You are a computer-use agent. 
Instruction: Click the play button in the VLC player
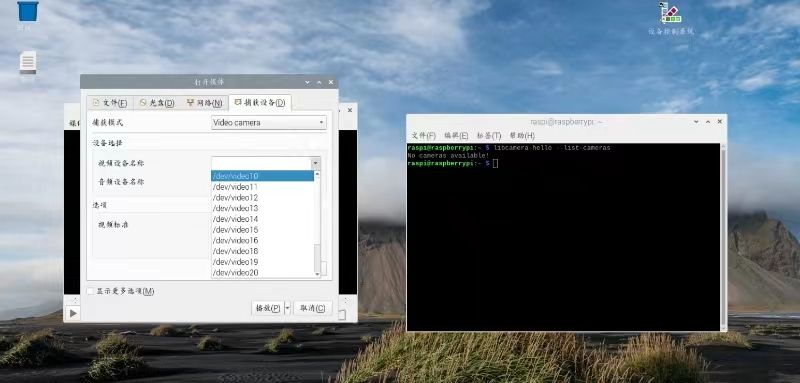[73, 313]
